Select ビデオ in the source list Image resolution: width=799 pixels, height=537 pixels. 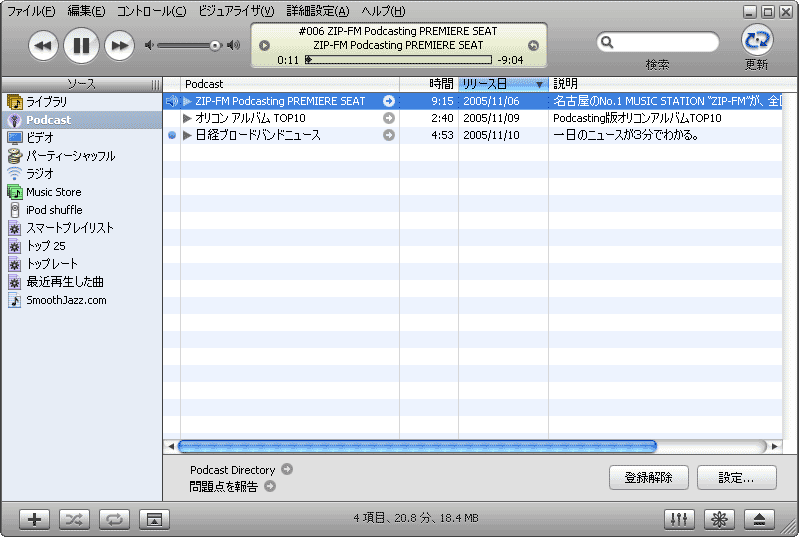coord(82,138)
